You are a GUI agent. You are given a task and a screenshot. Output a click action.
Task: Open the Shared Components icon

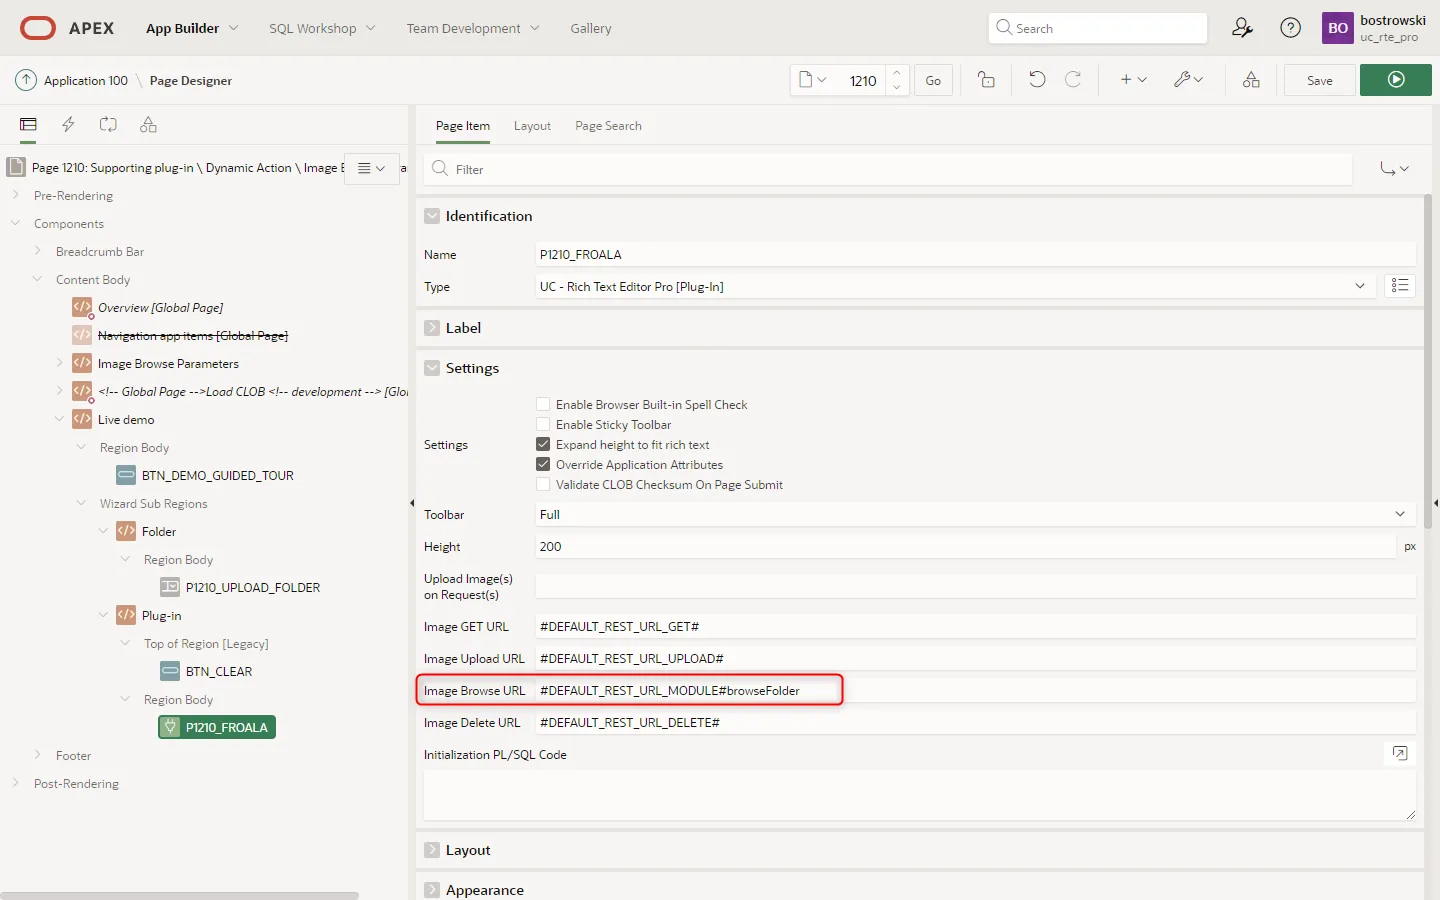(1251, 80)
